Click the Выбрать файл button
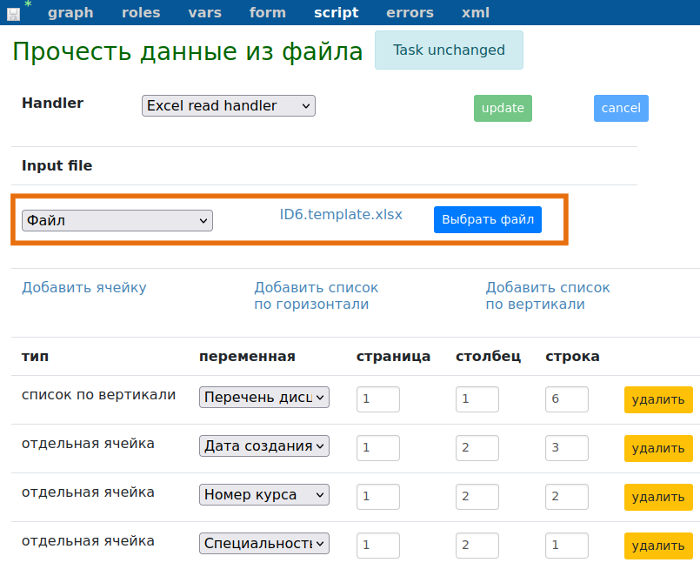 coord(488,220)
